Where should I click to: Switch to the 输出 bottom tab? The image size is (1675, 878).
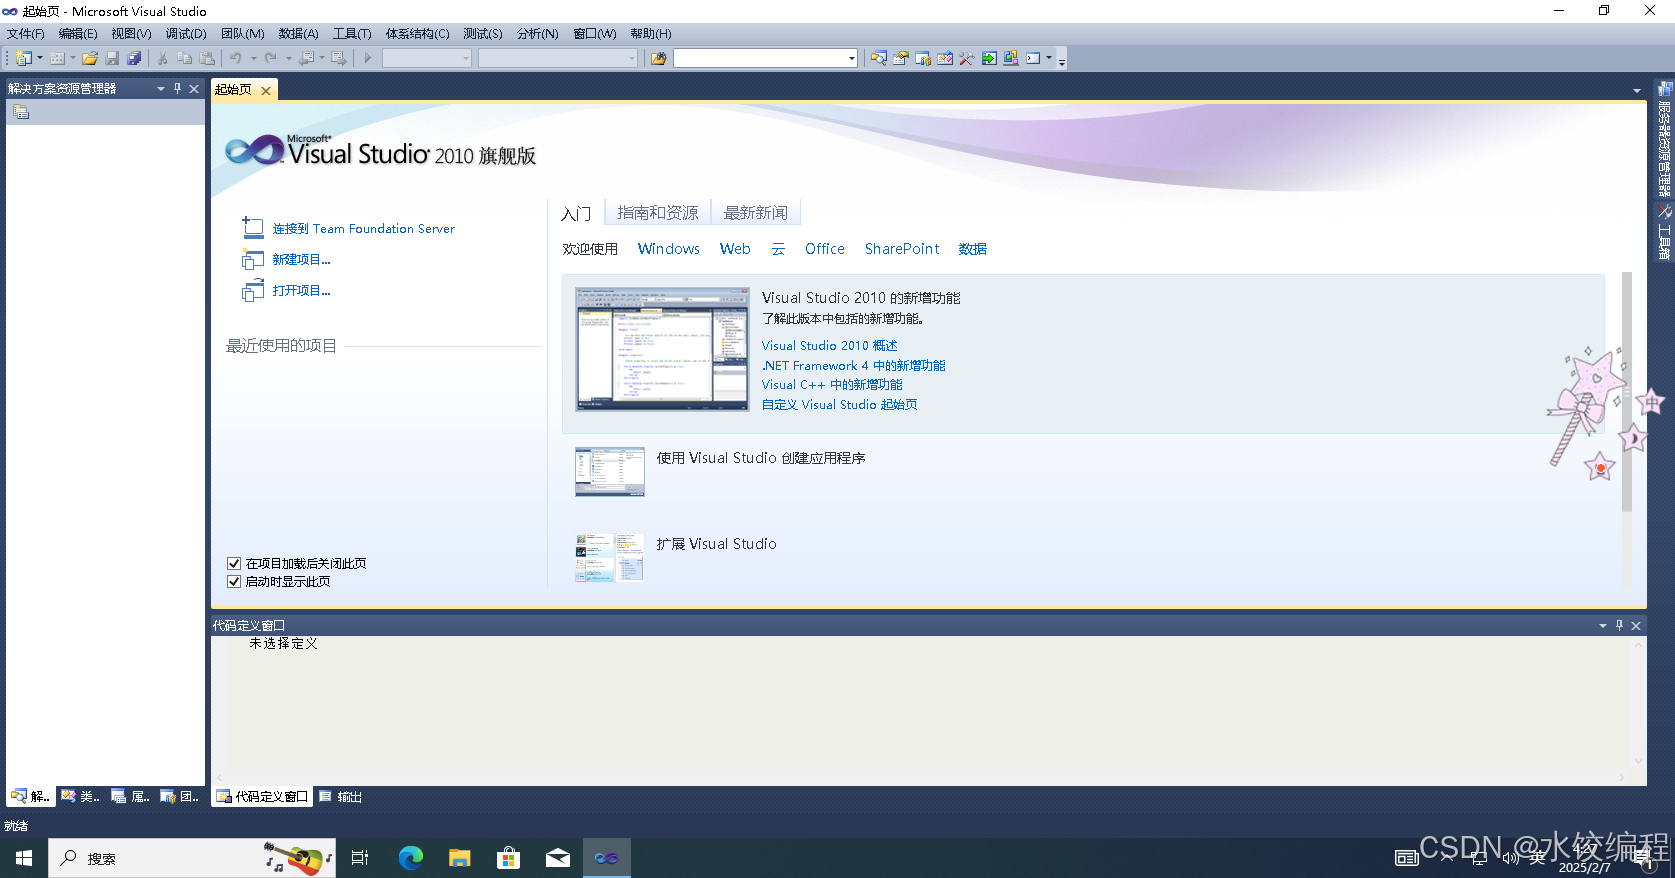coord(341,797)
